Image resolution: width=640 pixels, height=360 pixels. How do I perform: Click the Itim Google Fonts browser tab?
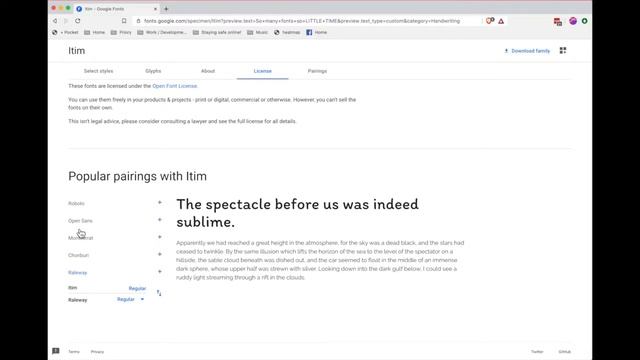[x=116, y=9]
